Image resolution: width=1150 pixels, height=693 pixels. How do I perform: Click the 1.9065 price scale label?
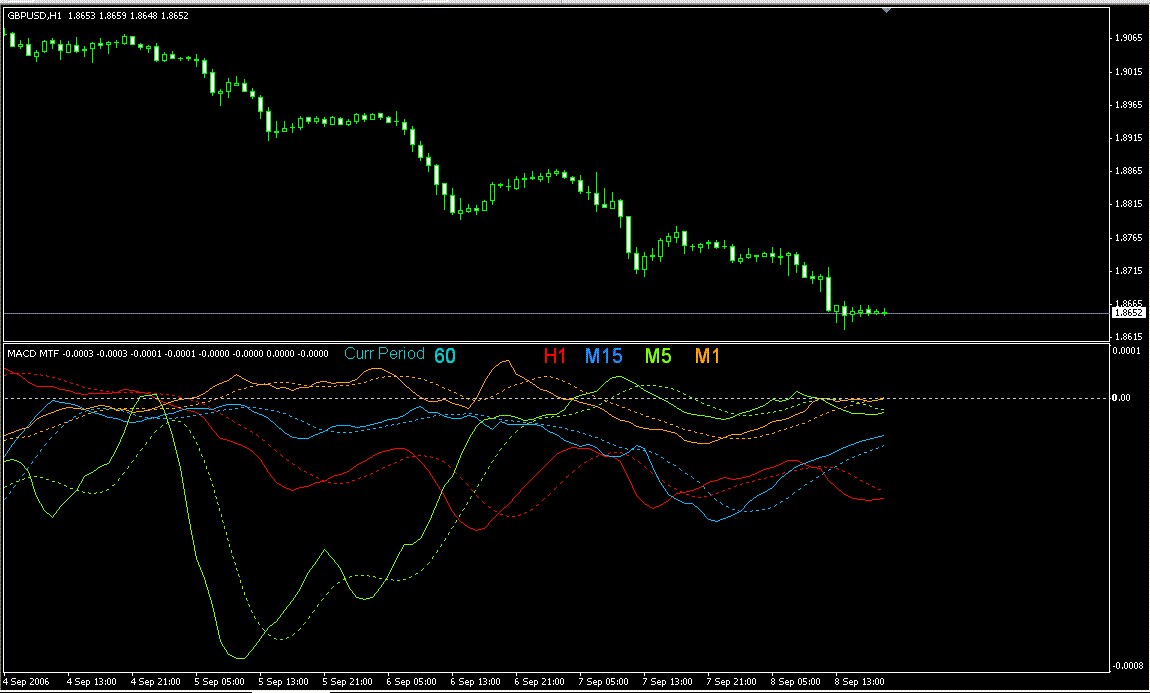1128,37
